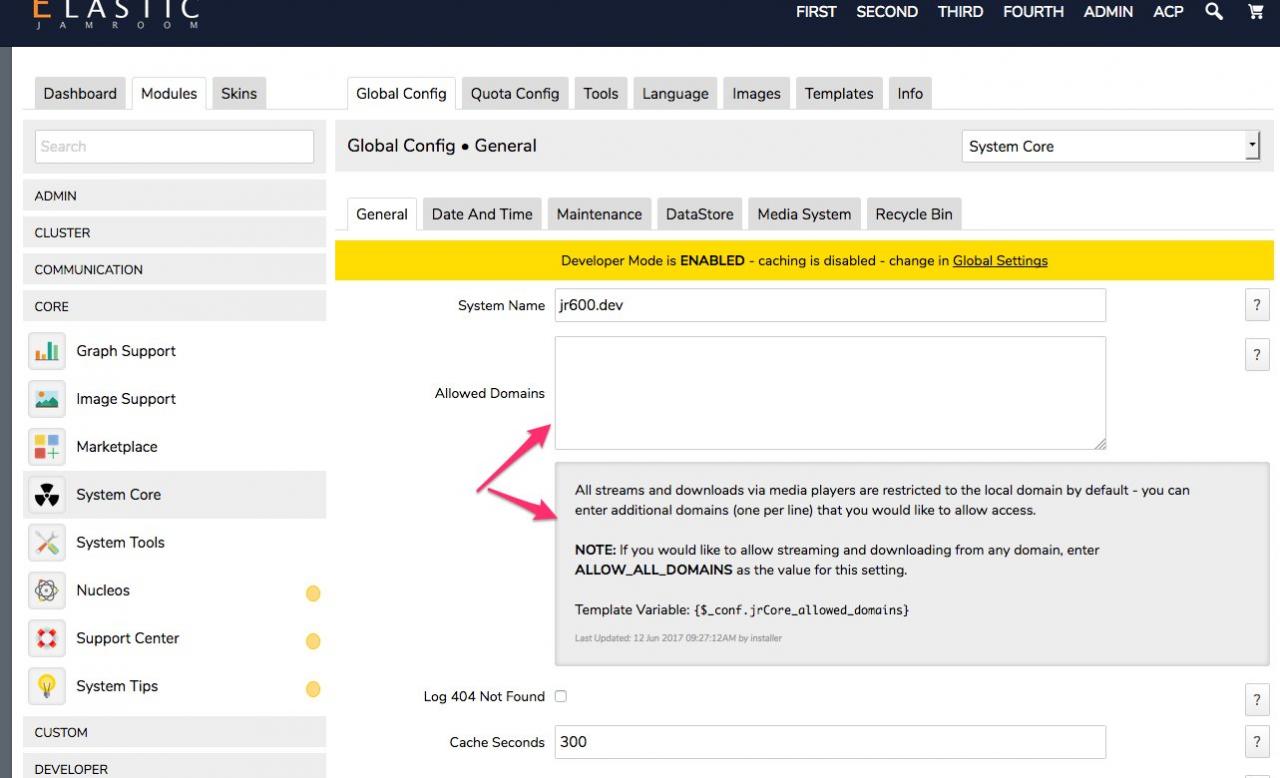Open the Nucleos atom icon
Image resolution: width=1280 pixels, height=778 pixels.
pyautogui.click(x=47, y=591)
